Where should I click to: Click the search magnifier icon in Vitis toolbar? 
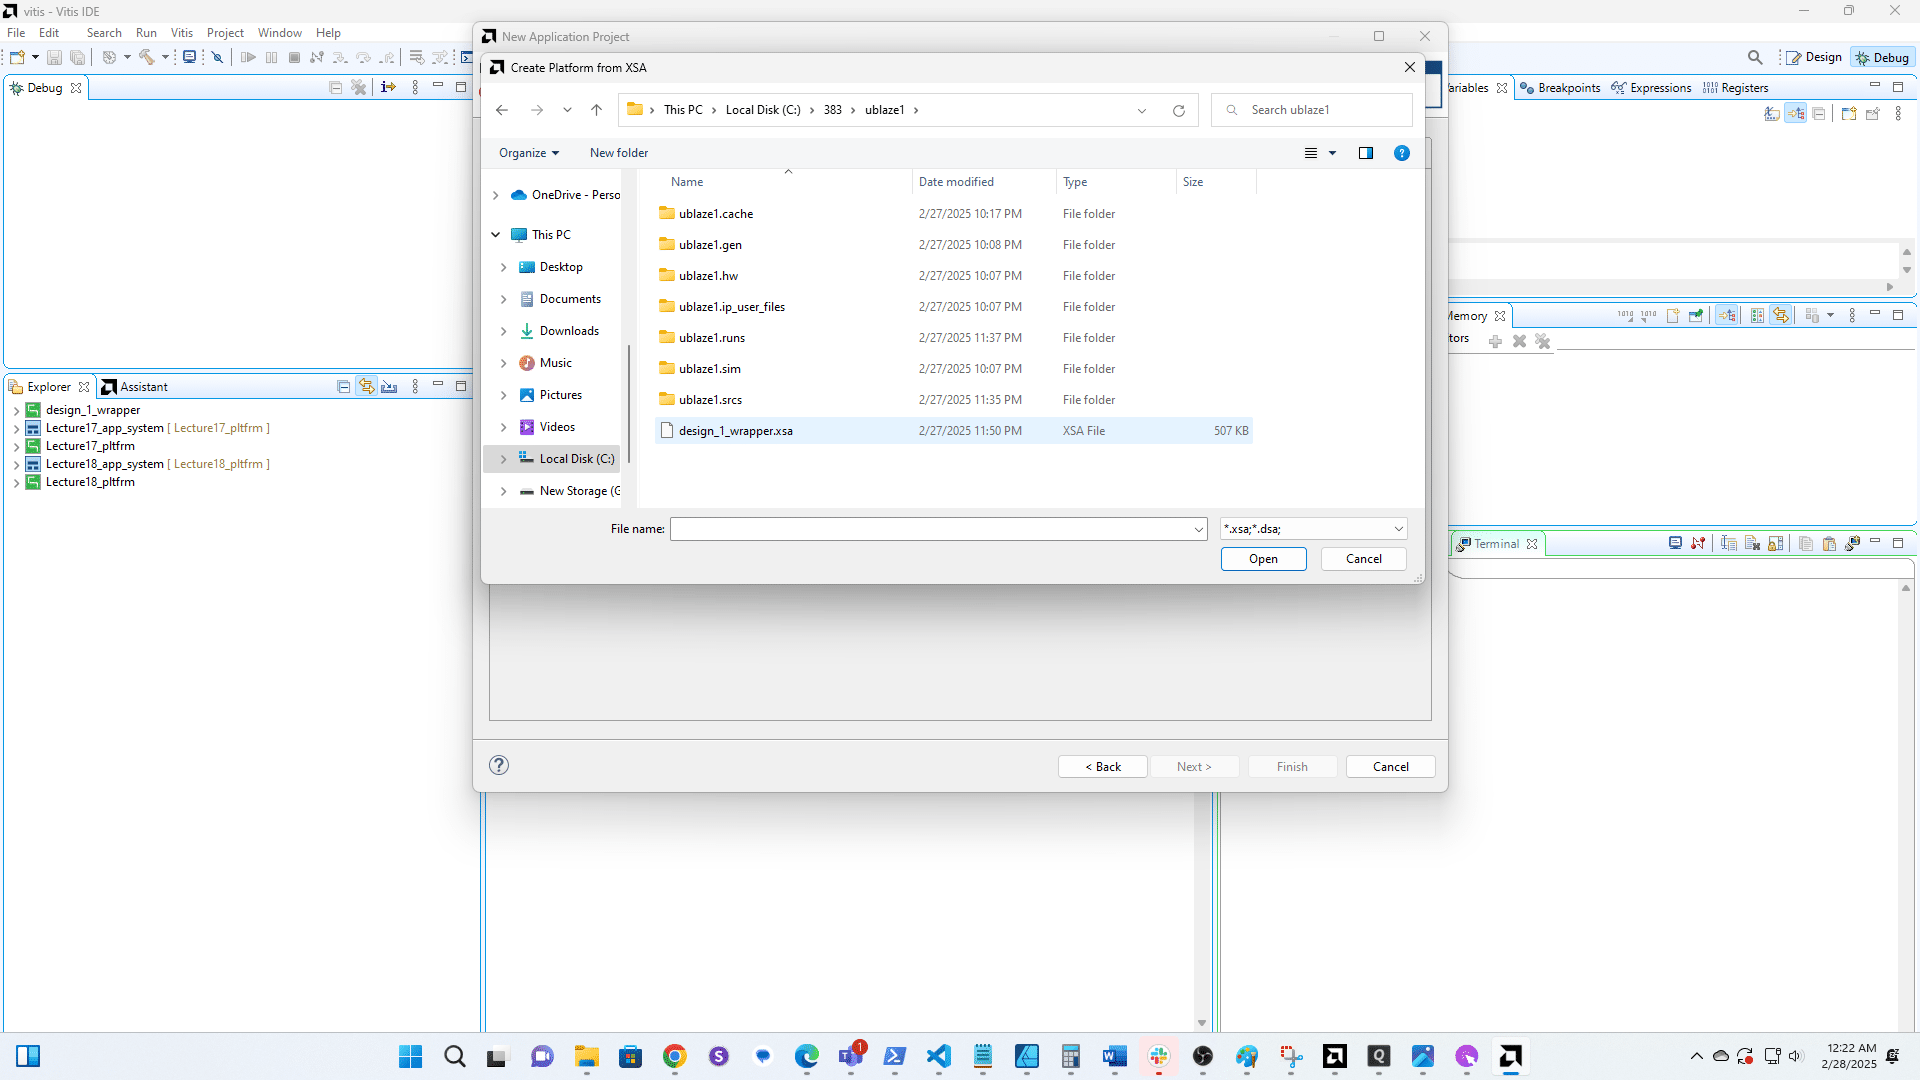point(1755,57)
